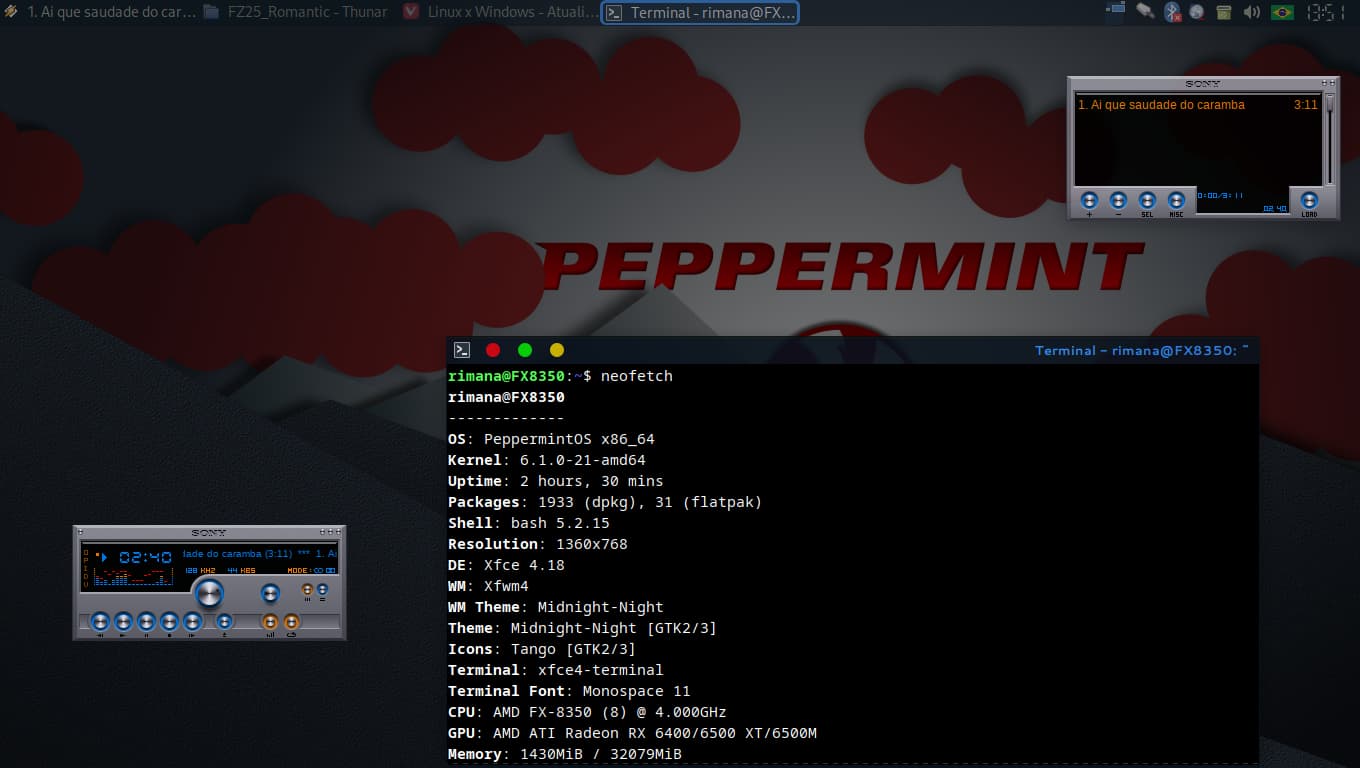Screen dimensions: 1360x768
Task: Click the red button on terminal titlebar
Action: pyautogui.click(x=493, y=350)
